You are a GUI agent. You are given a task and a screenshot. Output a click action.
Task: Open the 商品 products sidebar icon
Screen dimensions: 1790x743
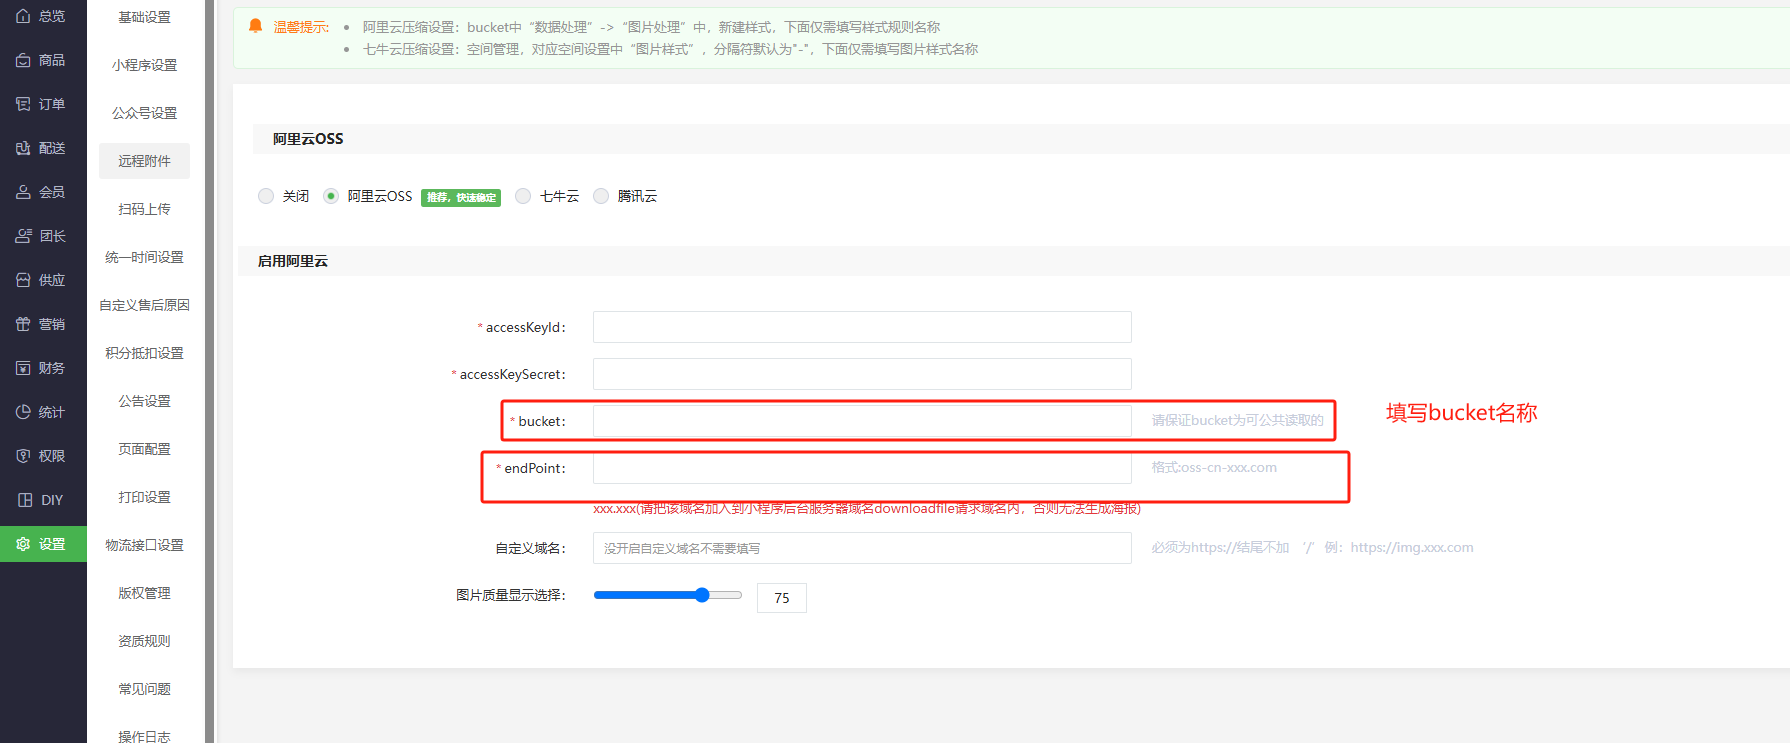click(23, 60)
